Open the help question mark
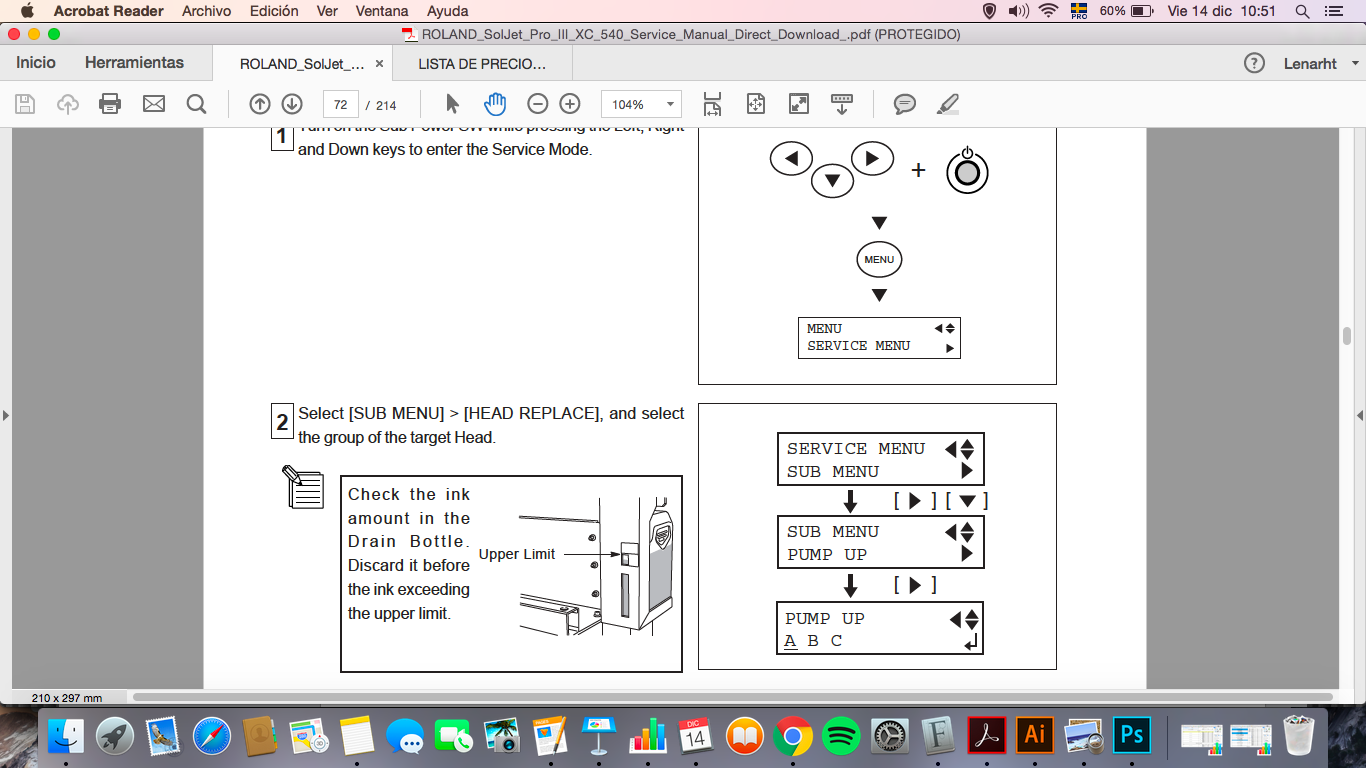Viewport: 1366px width, 768px height. [1254, 63]
